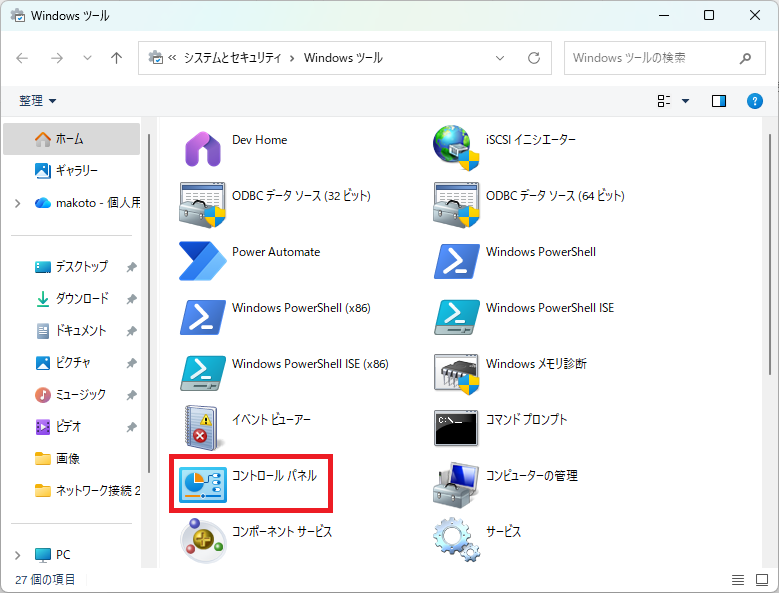Open the イベント ビューアー icon
The height and width of the screenshot is (593, 779).
[203, 428]
